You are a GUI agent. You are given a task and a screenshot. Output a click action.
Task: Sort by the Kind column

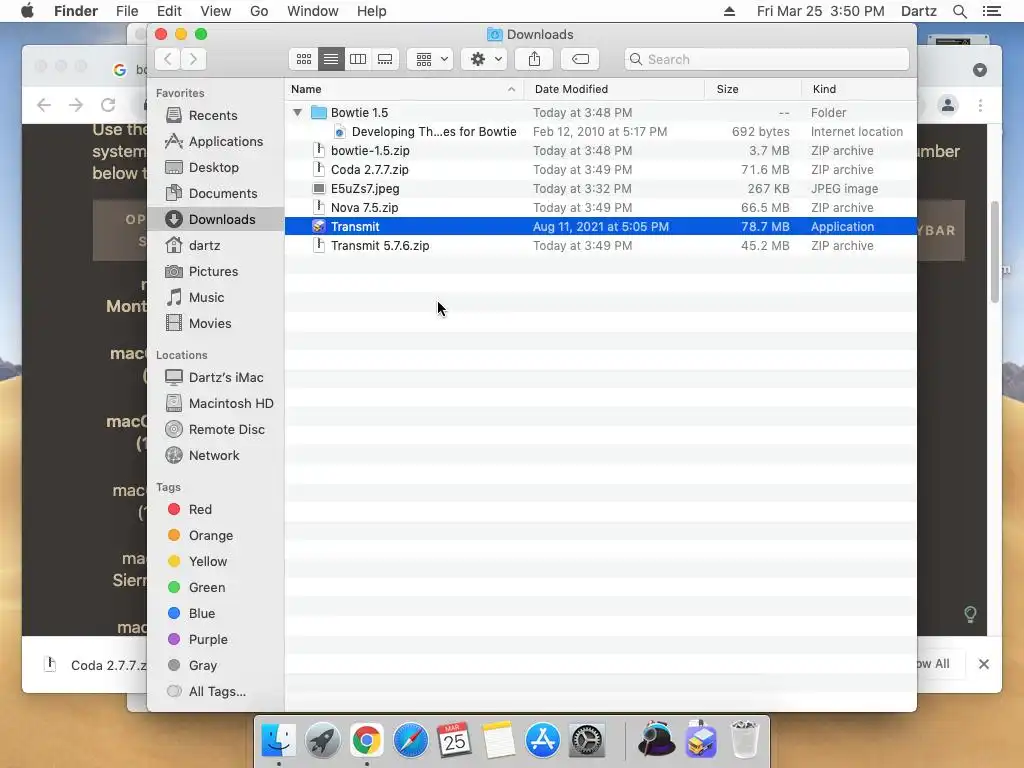coord(859,89)
